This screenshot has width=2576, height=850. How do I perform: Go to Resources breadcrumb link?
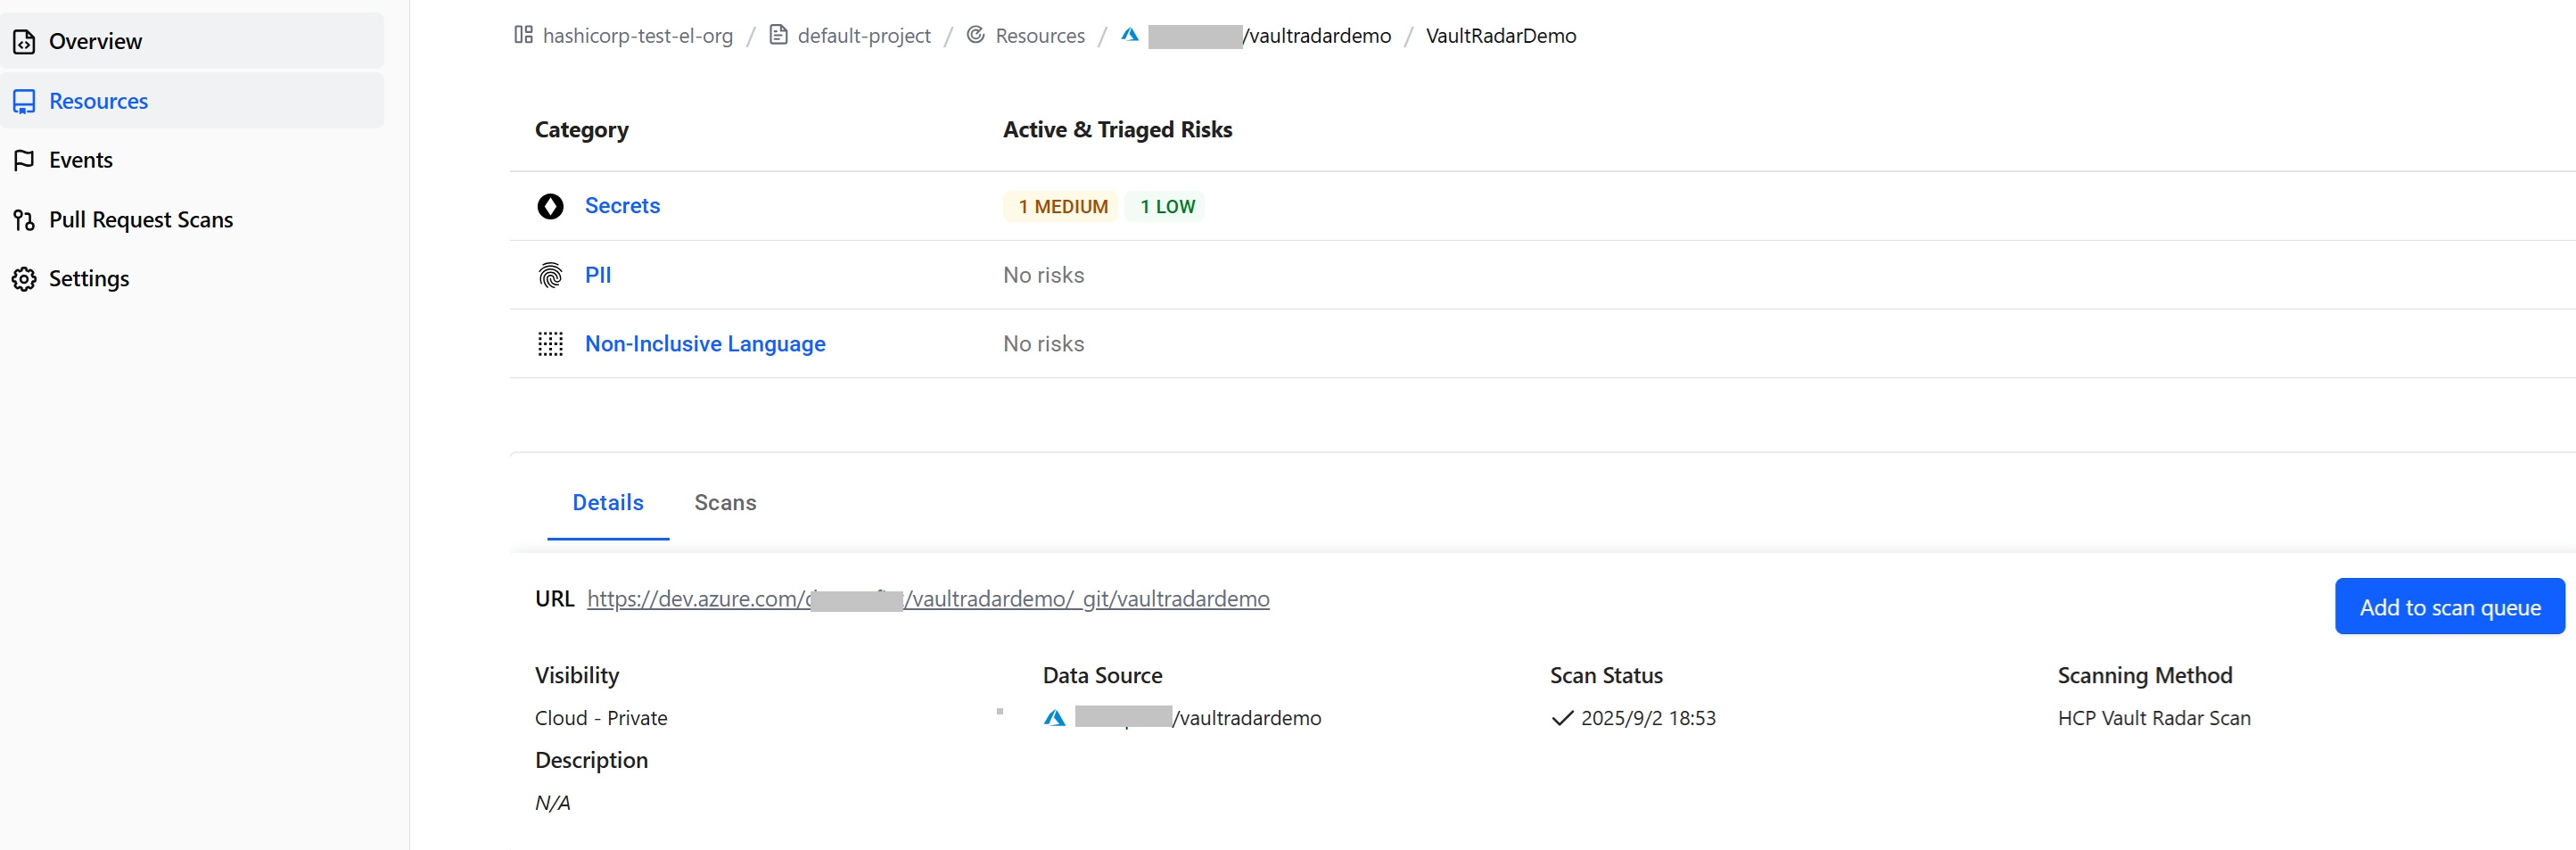tap(1040, 36)
